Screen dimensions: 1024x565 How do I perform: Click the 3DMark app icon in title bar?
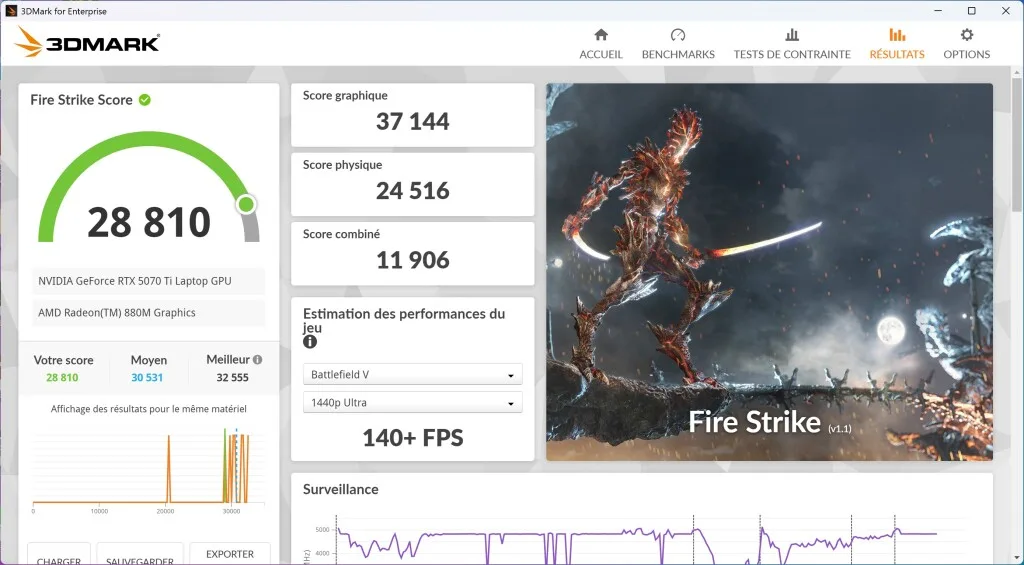click(x=11, y=11)
